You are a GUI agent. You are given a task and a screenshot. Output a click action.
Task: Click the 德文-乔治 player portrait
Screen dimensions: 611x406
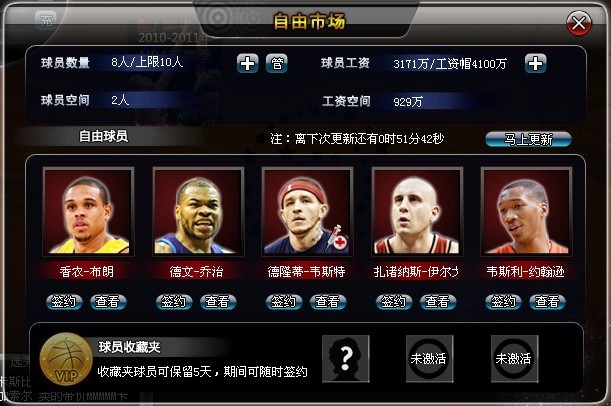tap(198, 212)
